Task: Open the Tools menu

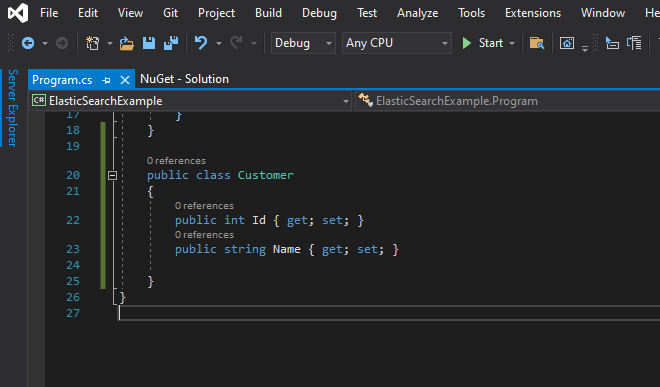Action: 471,13
